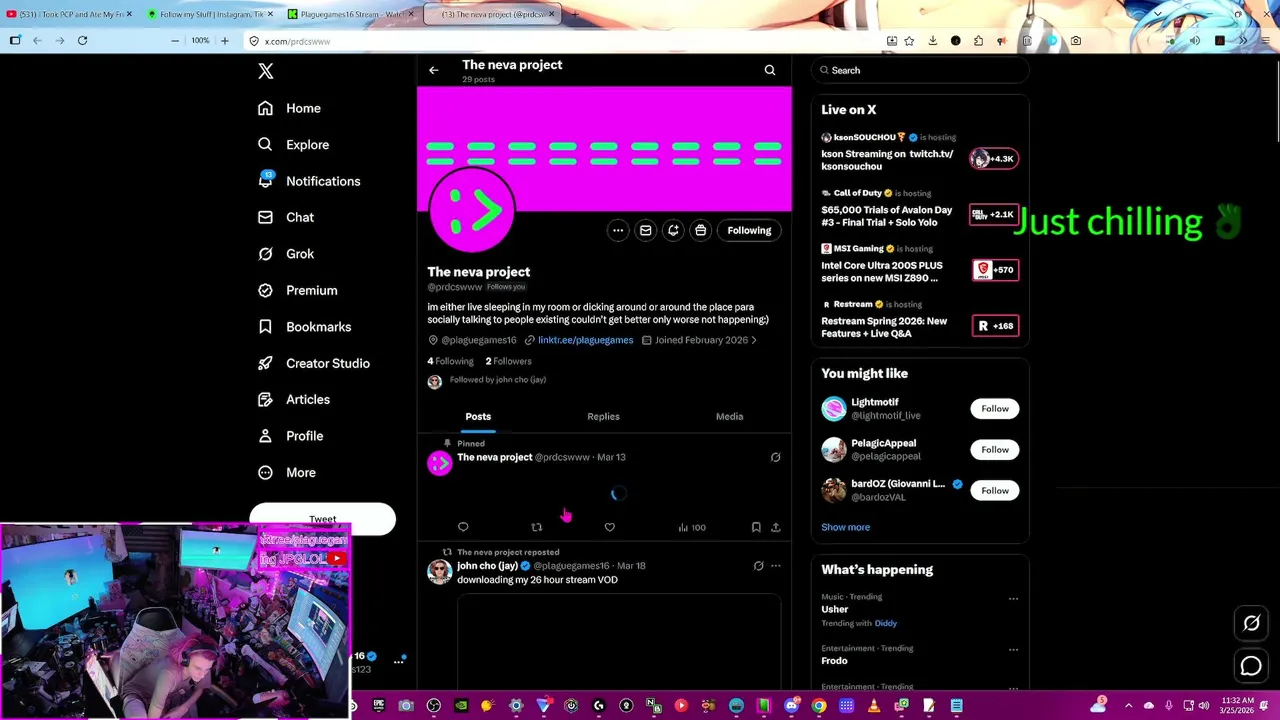
Task: Send a message via the envelope icon
Action: pos(646,230)
